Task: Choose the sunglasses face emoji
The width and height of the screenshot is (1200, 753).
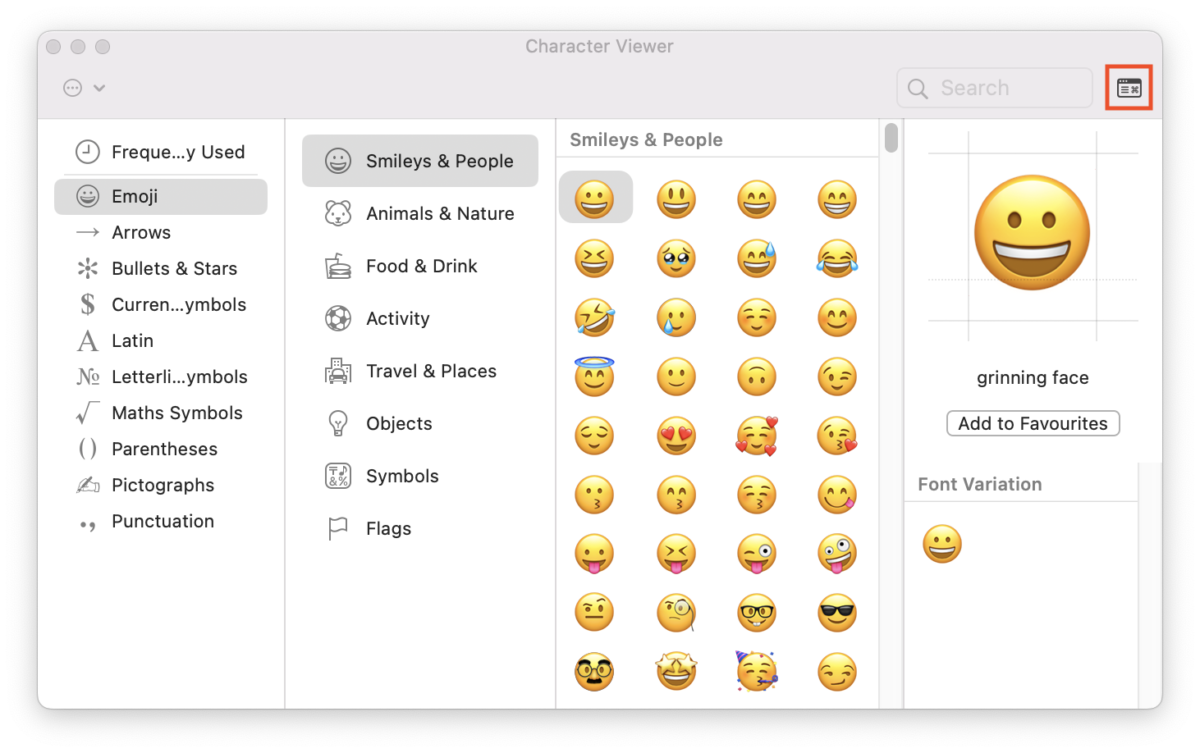Action: 837,612
